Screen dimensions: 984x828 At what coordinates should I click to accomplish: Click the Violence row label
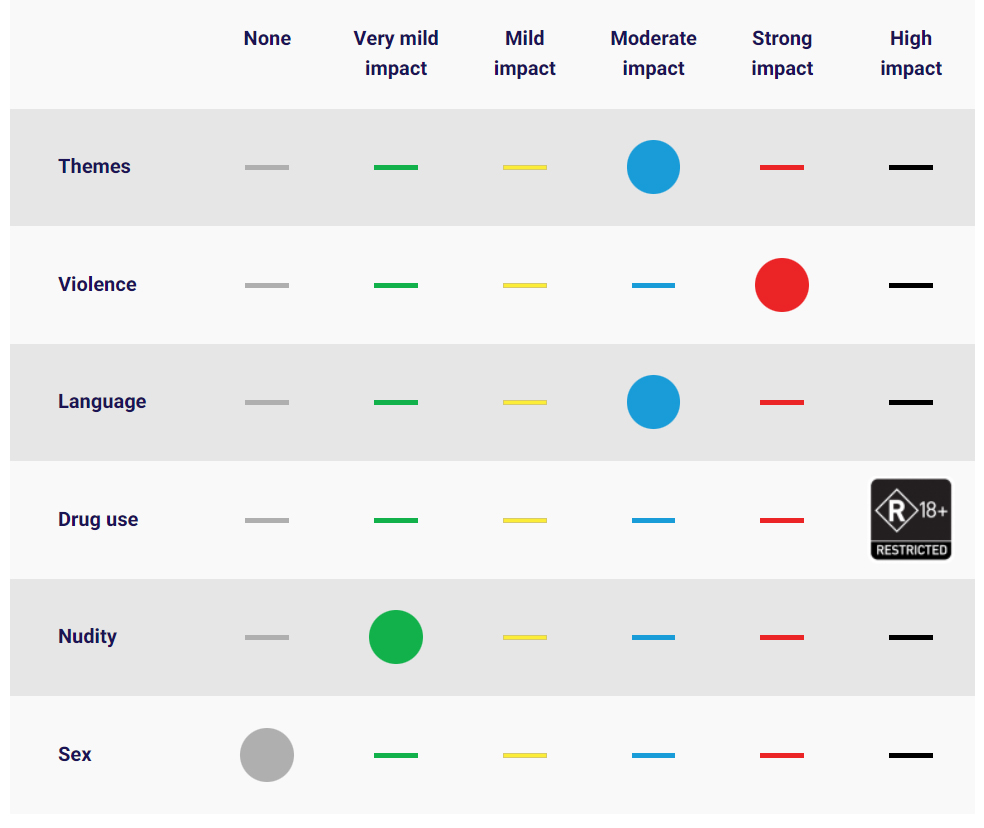[97, 285]
